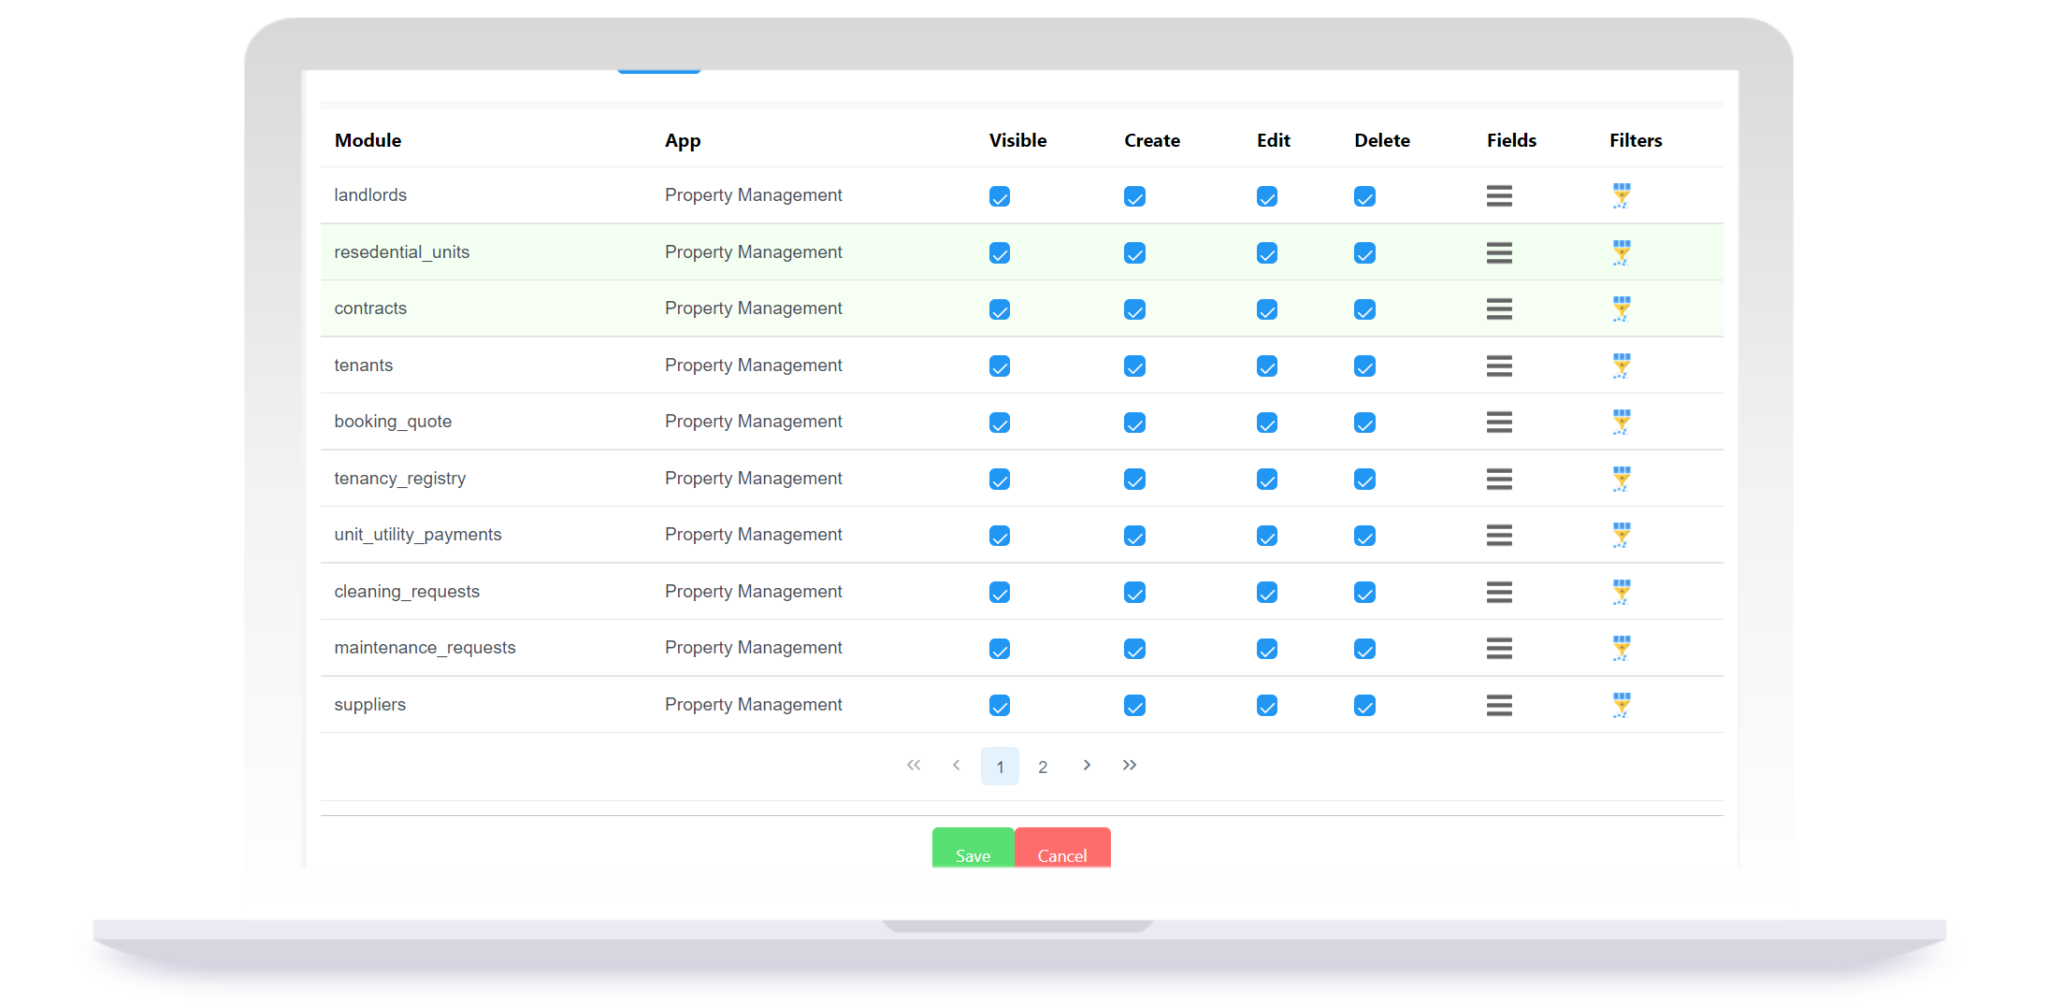Open the Filters settings for unit_utility_payments

1622,535
